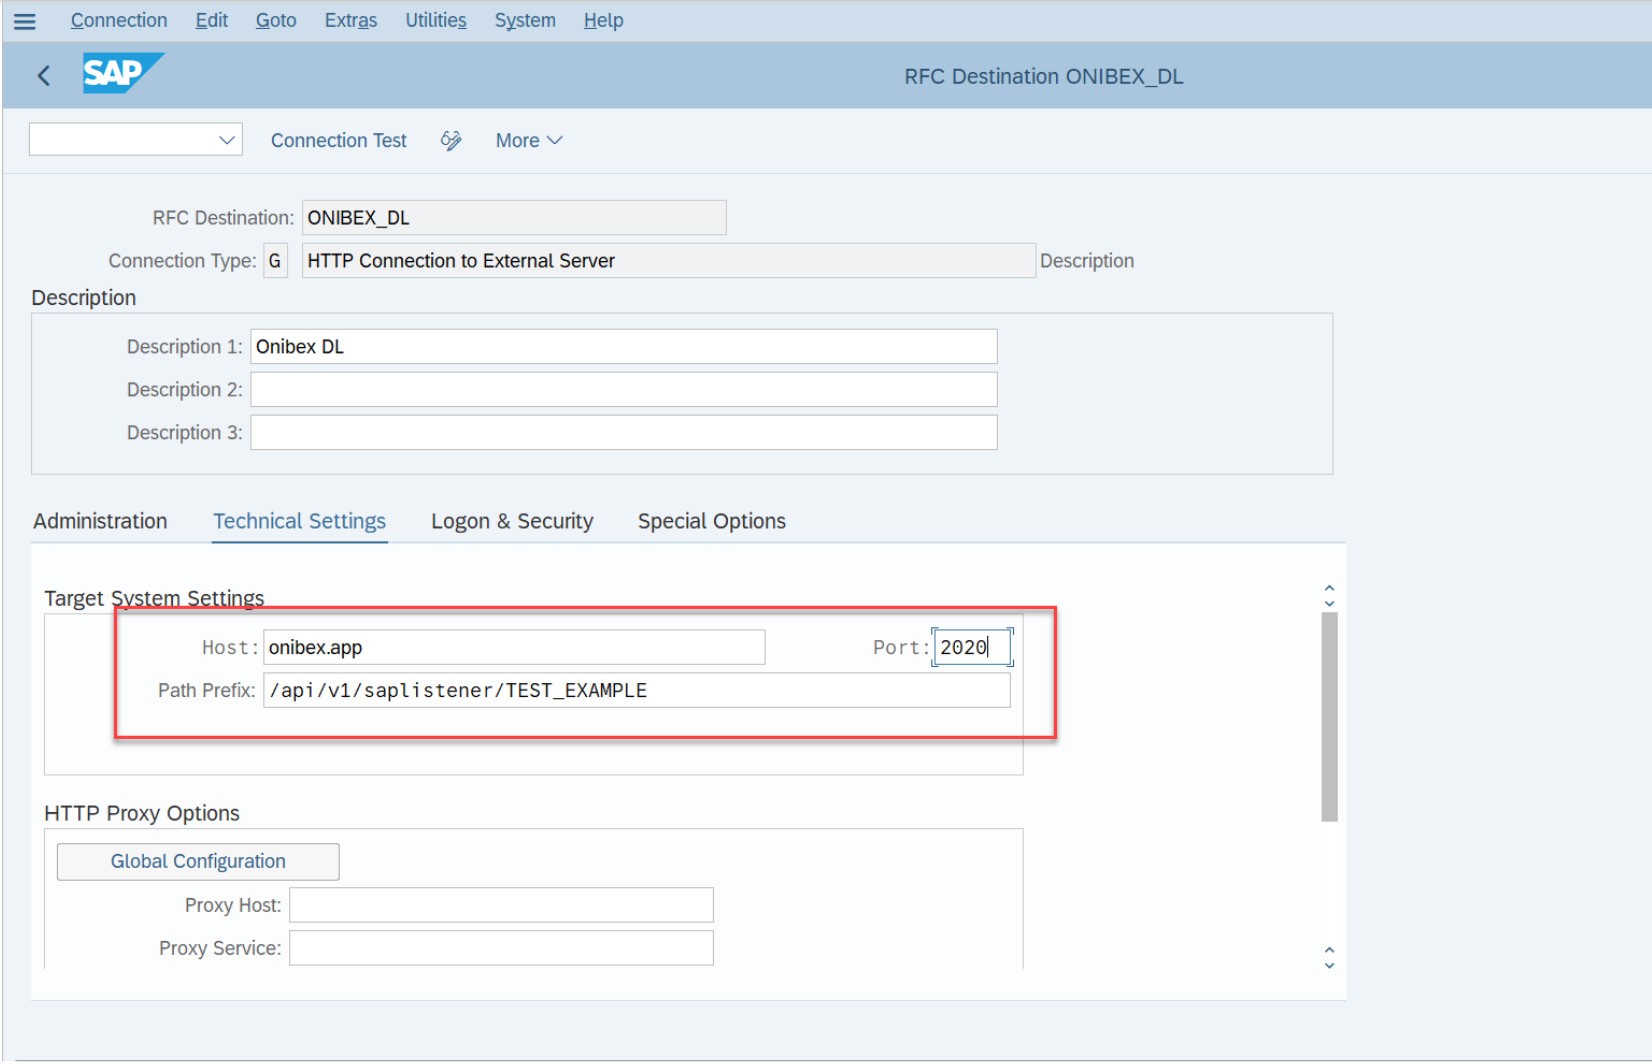Click the Proxy Service input field
This screenshot has width=1652, height=1064.
pyautogui.click(x=501, y=949)
